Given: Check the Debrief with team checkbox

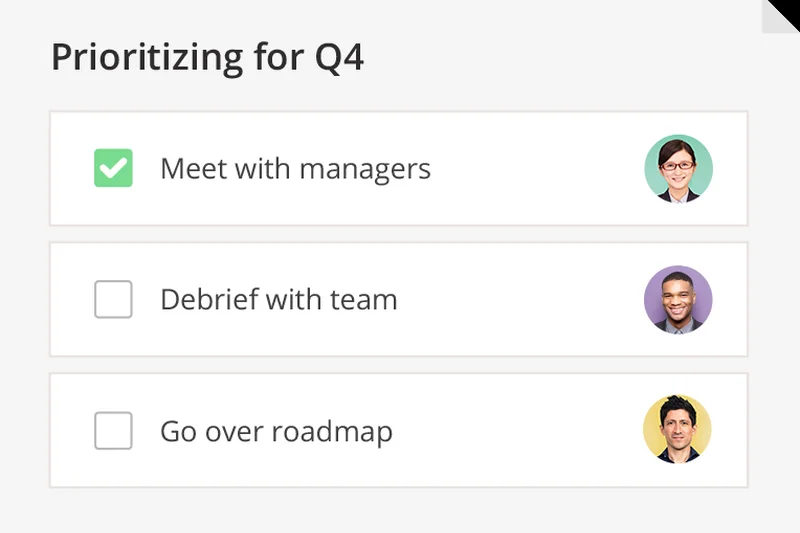Looking at the screenshot, I should pyautogui.click(x=113, y=299).
